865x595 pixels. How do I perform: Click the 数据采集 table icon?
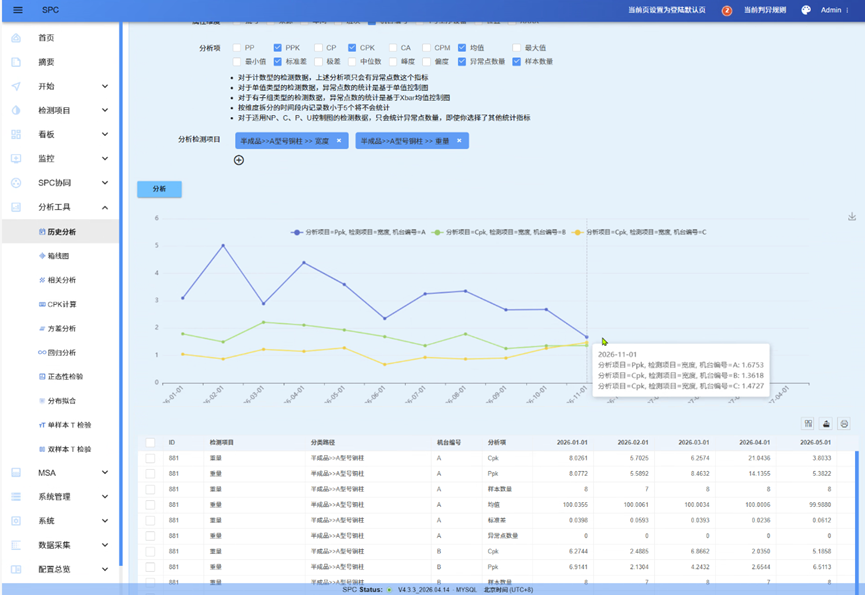16,545
